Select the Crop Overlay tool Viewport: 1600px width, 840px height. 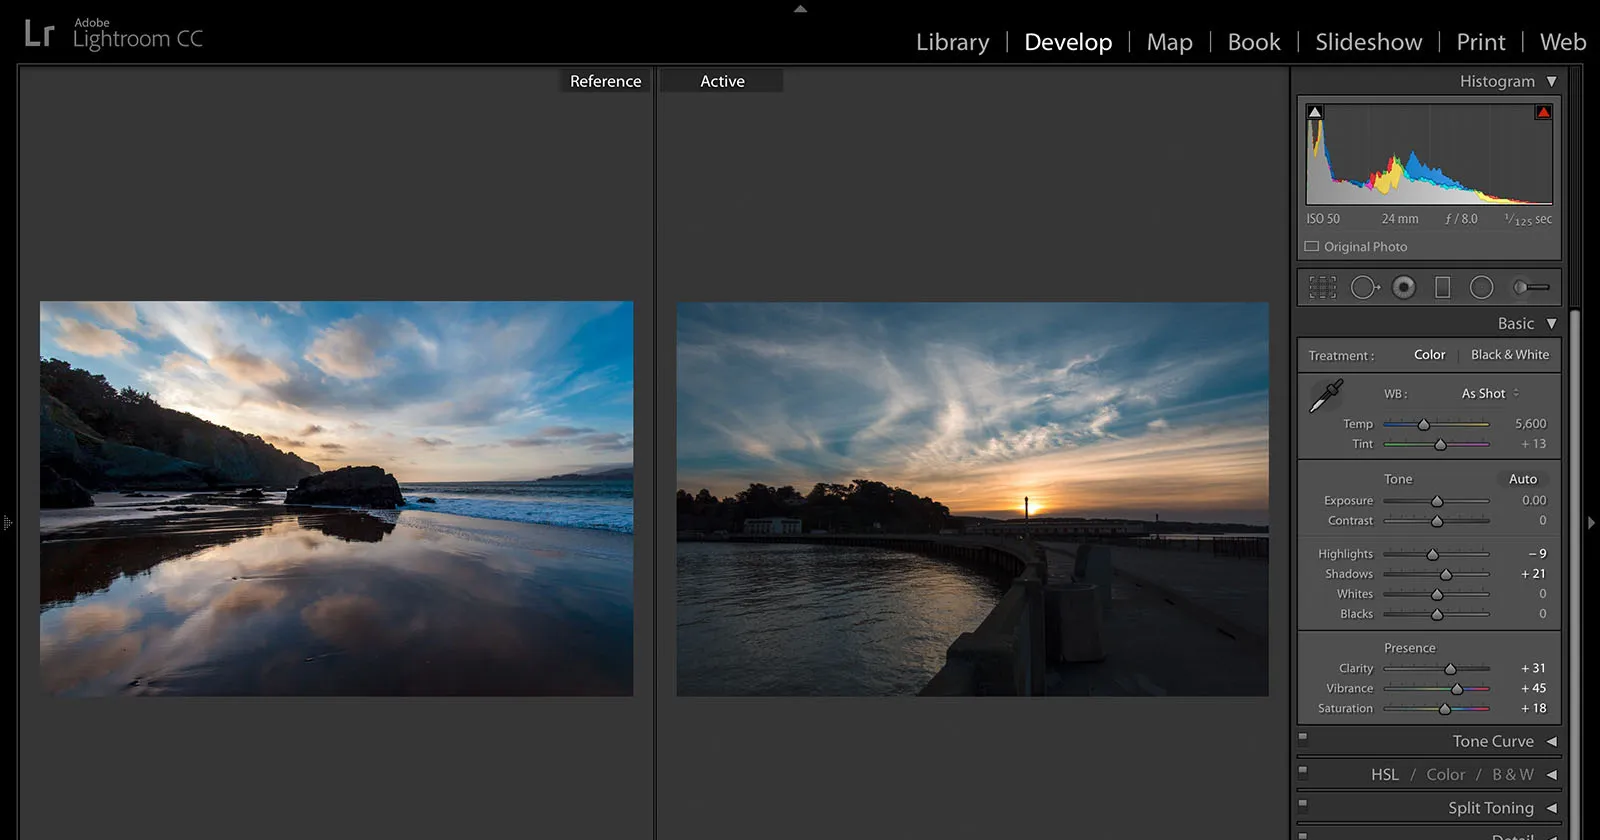[1322, 288]
